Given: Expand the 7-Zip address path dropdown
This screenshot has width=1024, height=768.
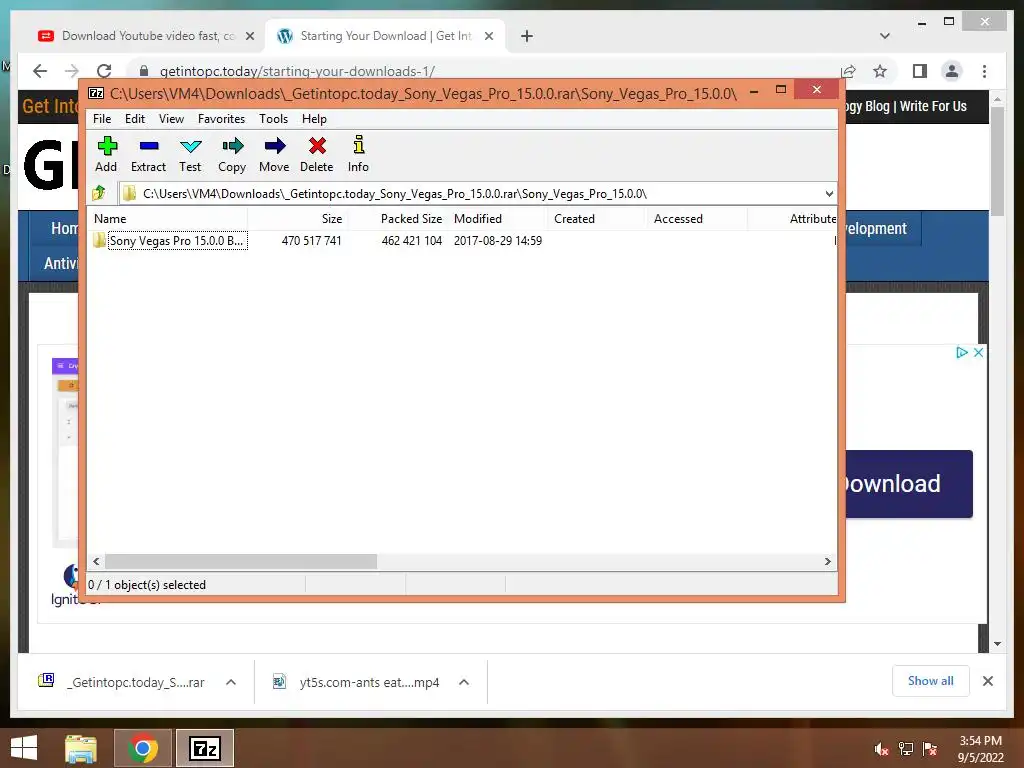Looking at the screenshot, I should [829, 194].
